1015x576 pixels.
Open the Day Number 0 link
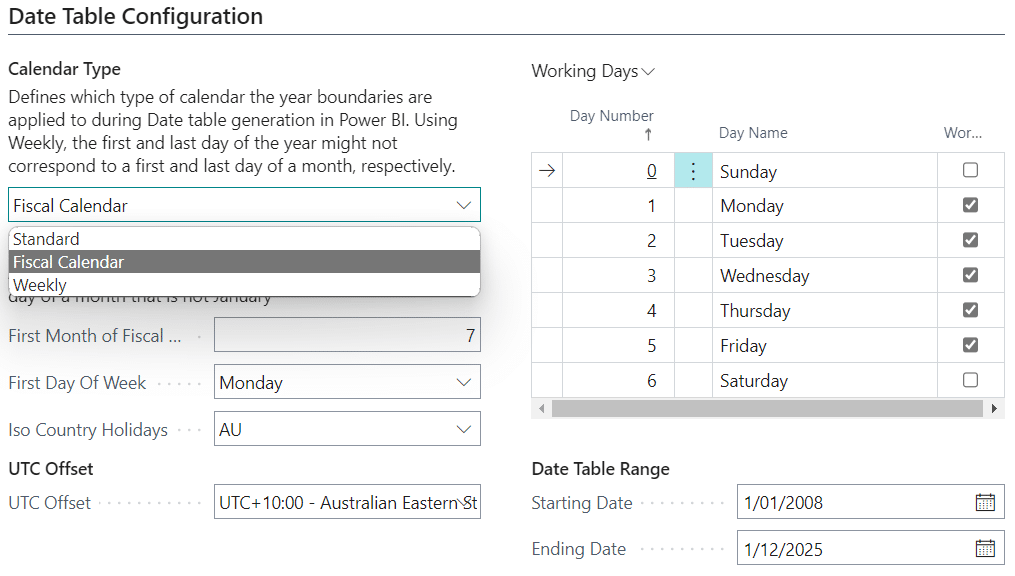651,171
